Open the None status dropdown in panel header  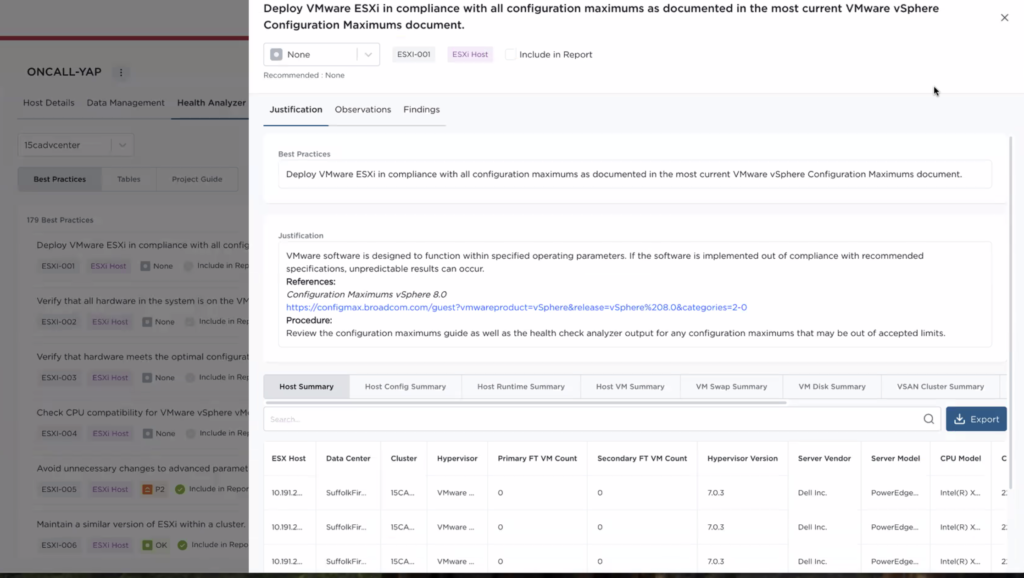(321, 55)
